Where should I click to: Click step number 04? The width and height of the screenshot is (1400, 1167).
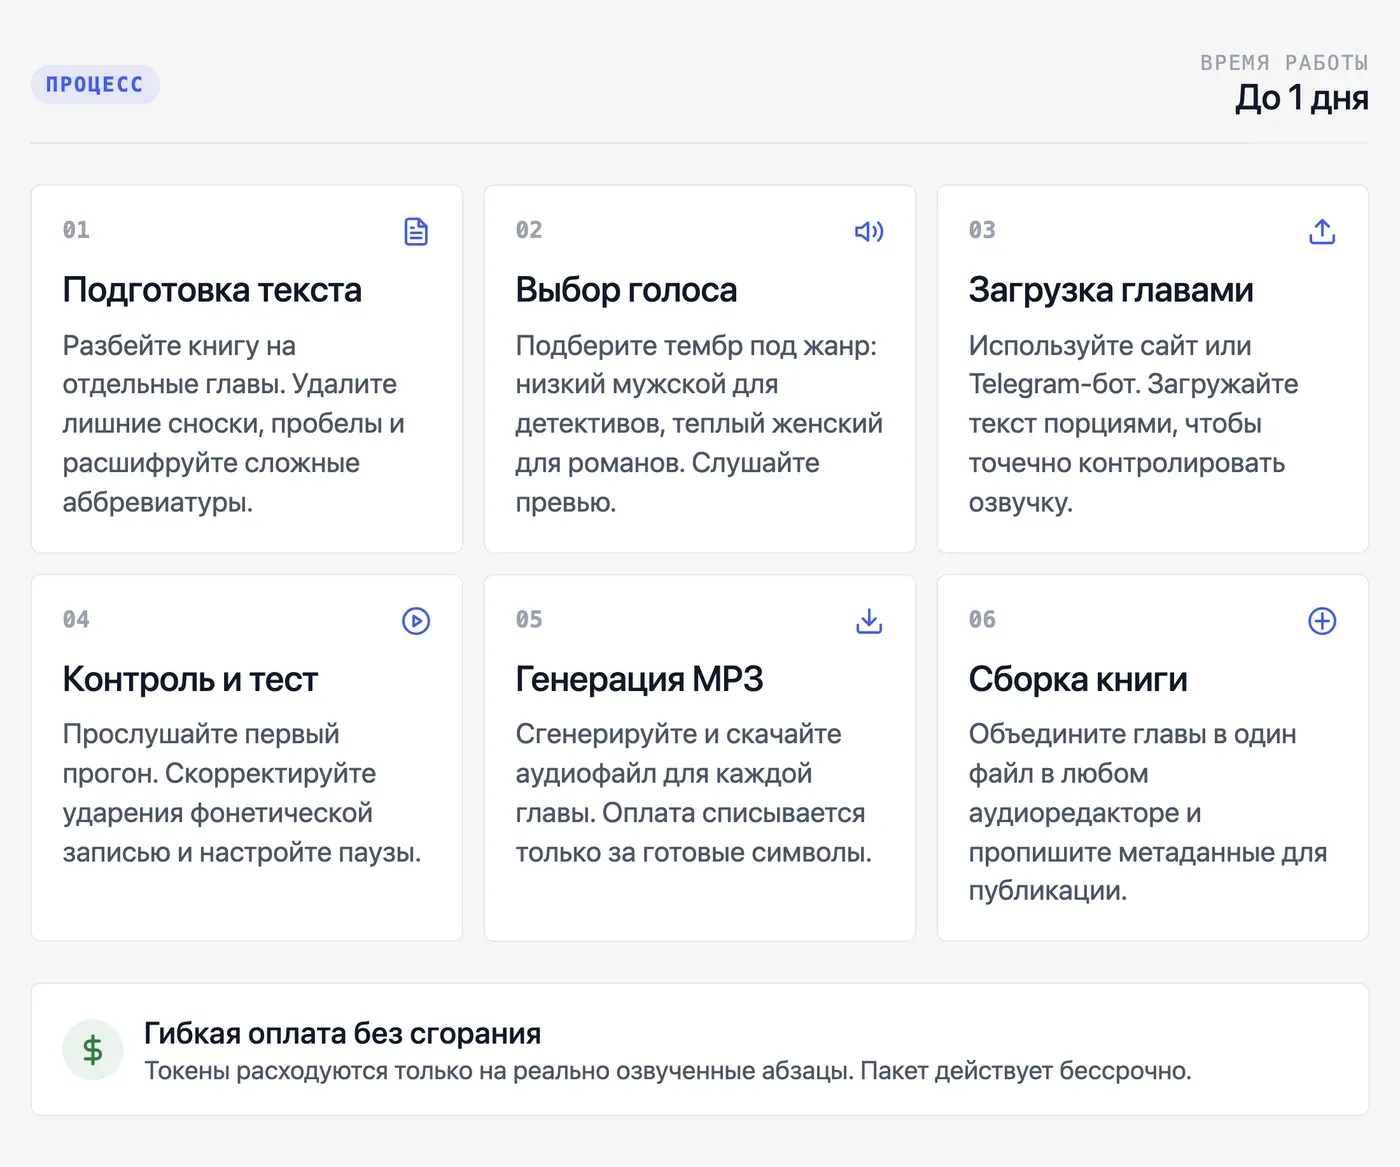[x=76, y=620]
